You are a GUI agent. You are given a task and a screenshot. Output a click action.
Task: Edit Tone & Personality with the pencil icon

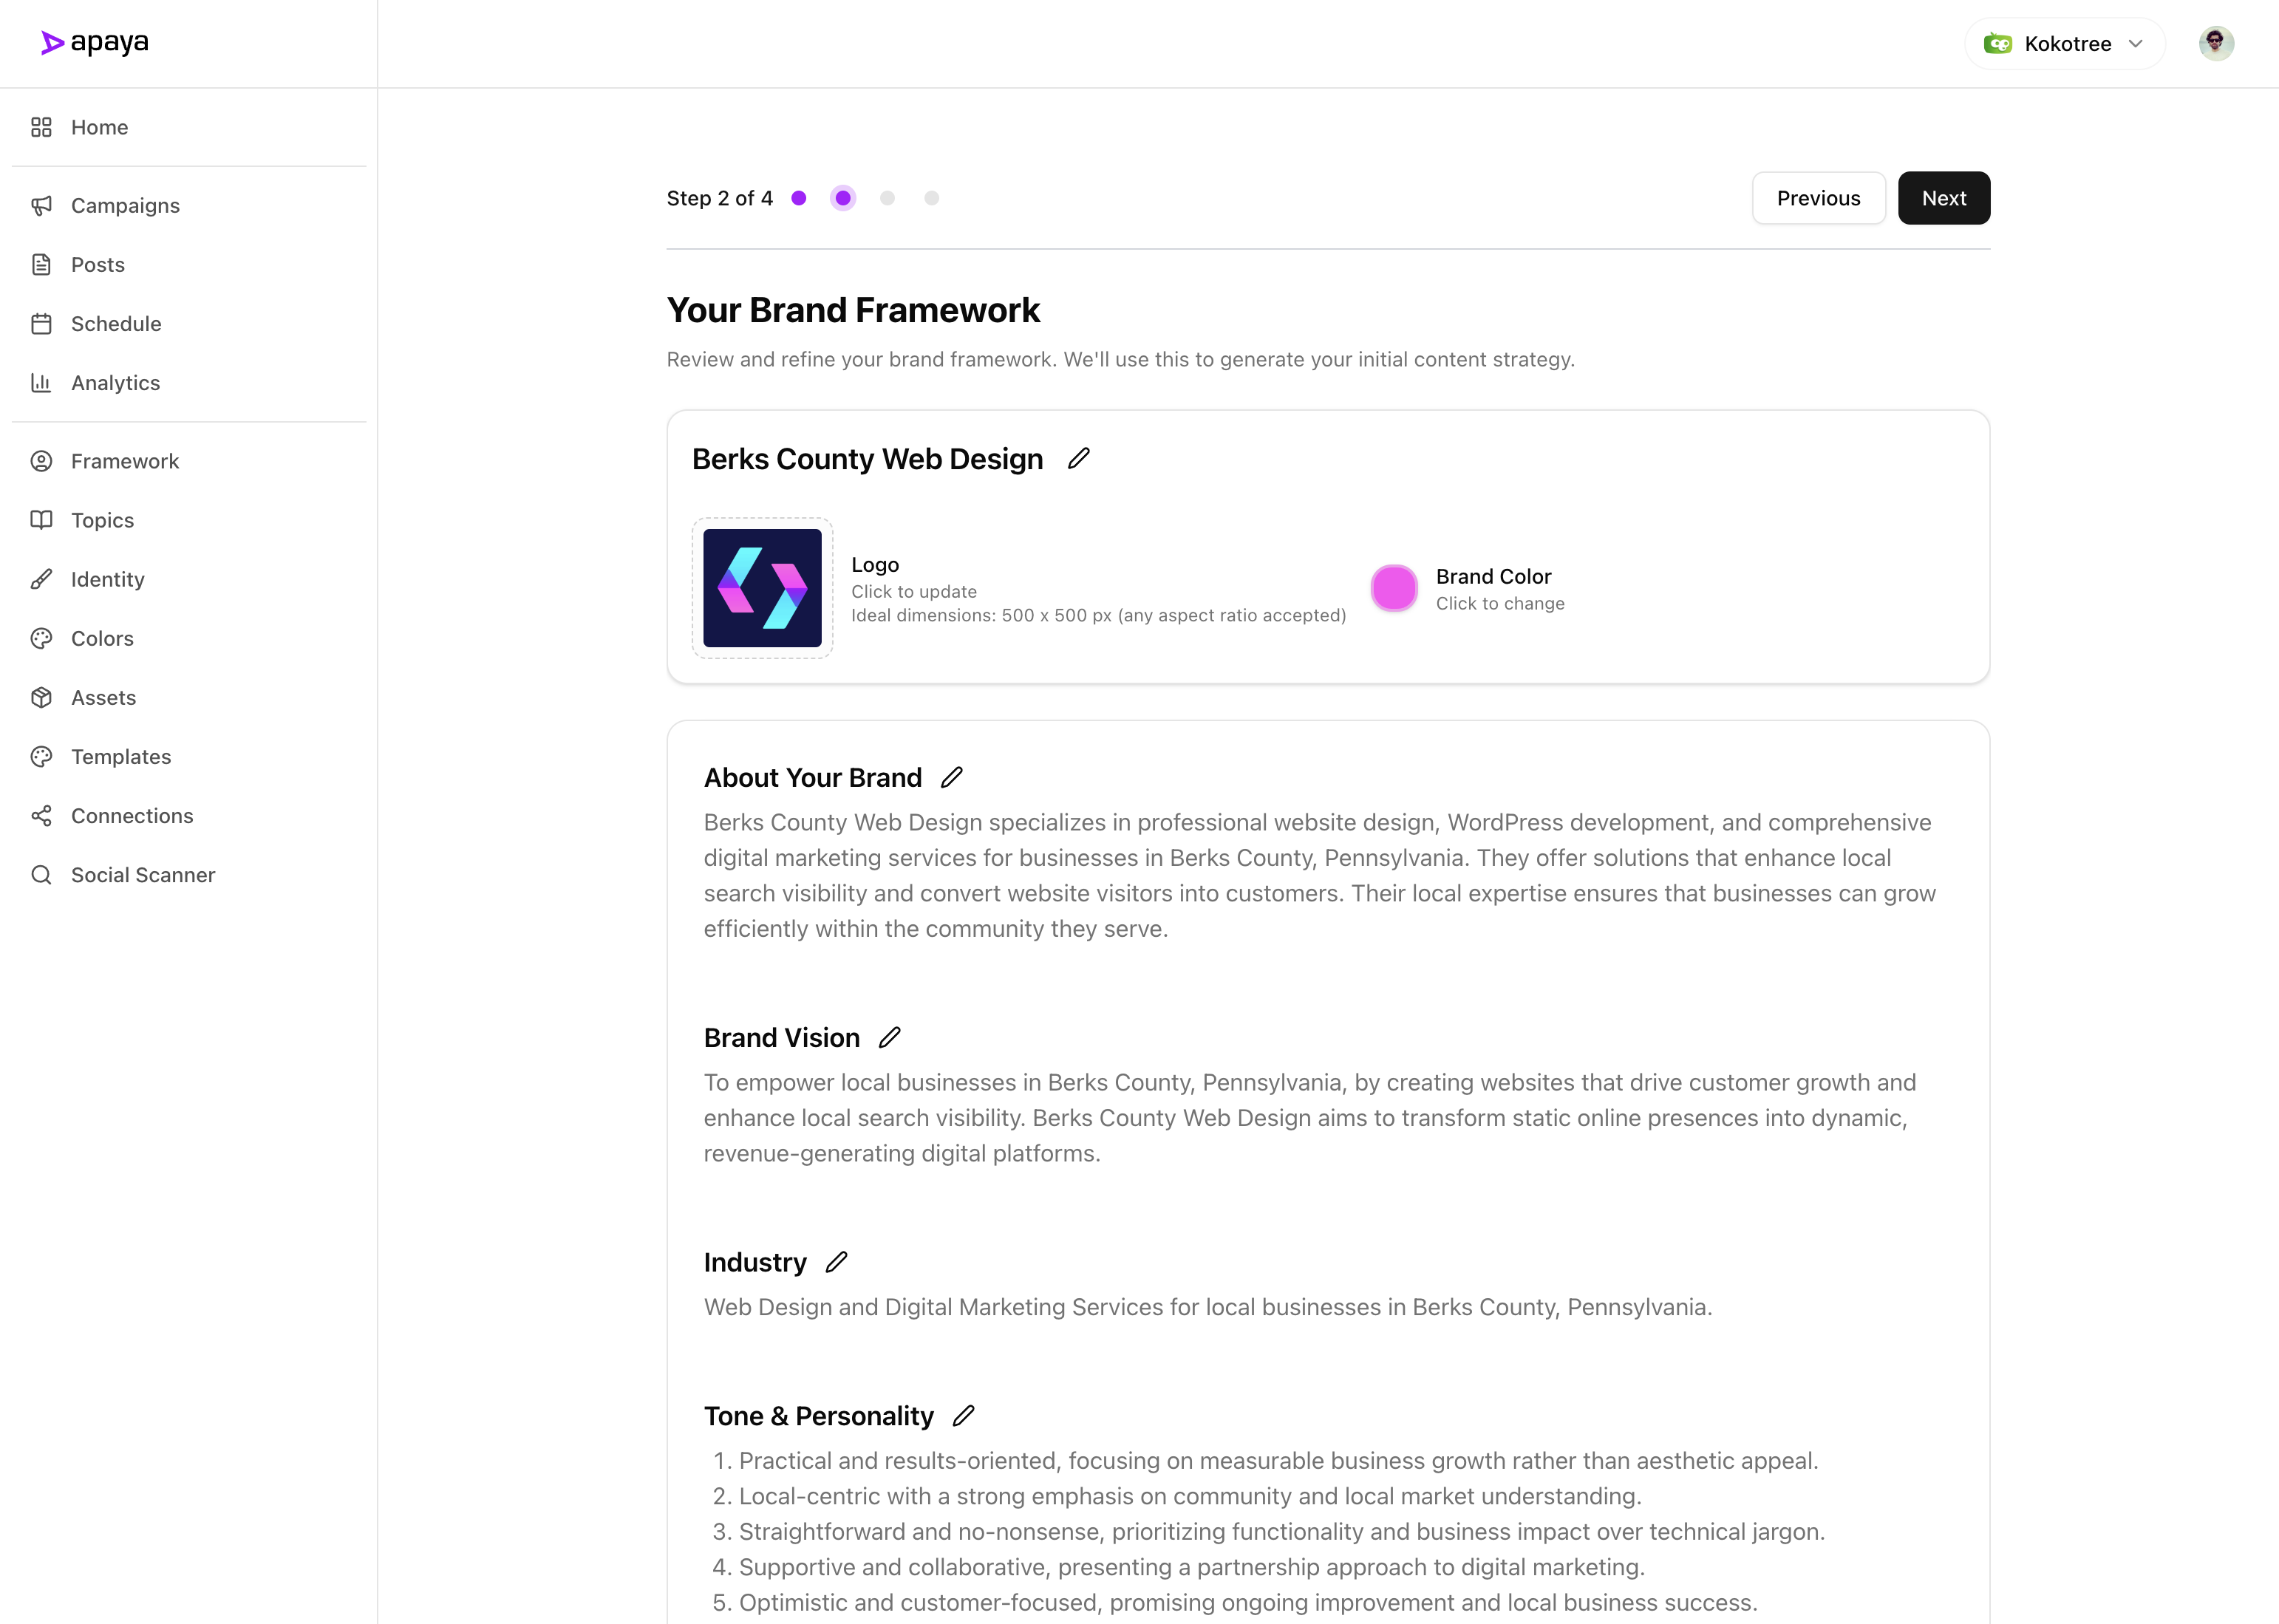[964, 1415]
